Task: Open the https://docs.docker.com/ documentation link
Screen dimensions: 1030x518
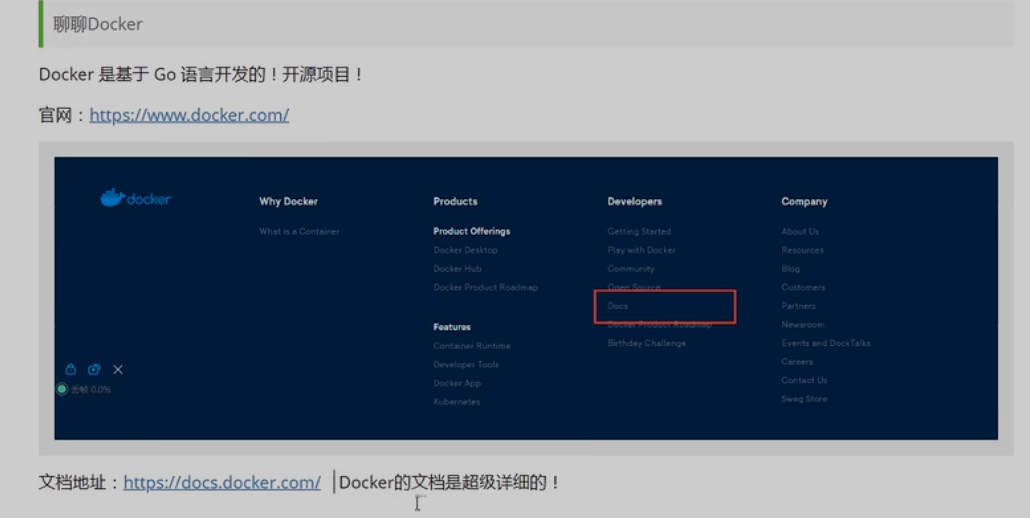Action: (222, 483)
